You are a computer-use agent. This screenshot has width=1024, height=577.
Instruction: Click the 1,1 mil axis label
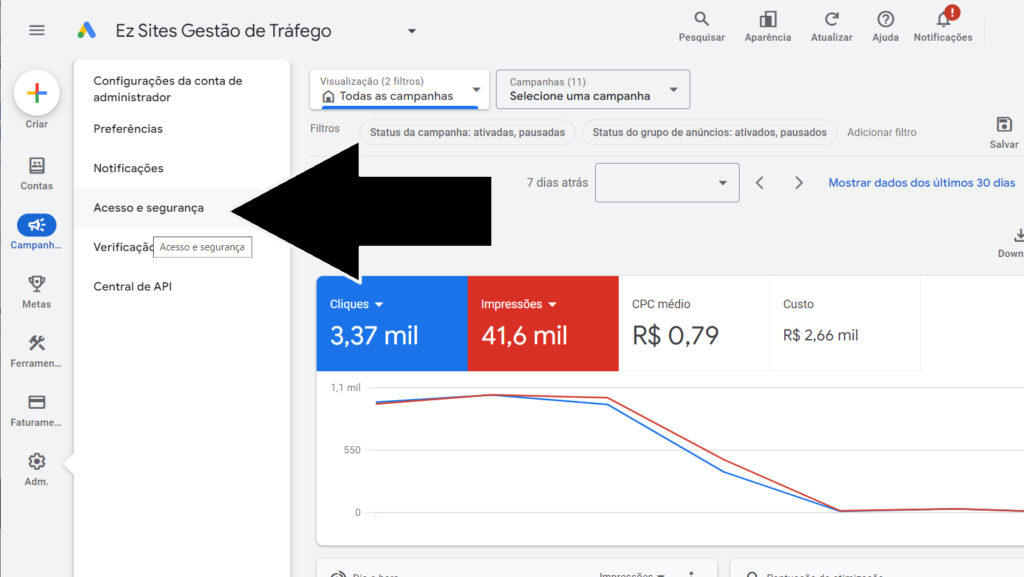tap(345, 388)
